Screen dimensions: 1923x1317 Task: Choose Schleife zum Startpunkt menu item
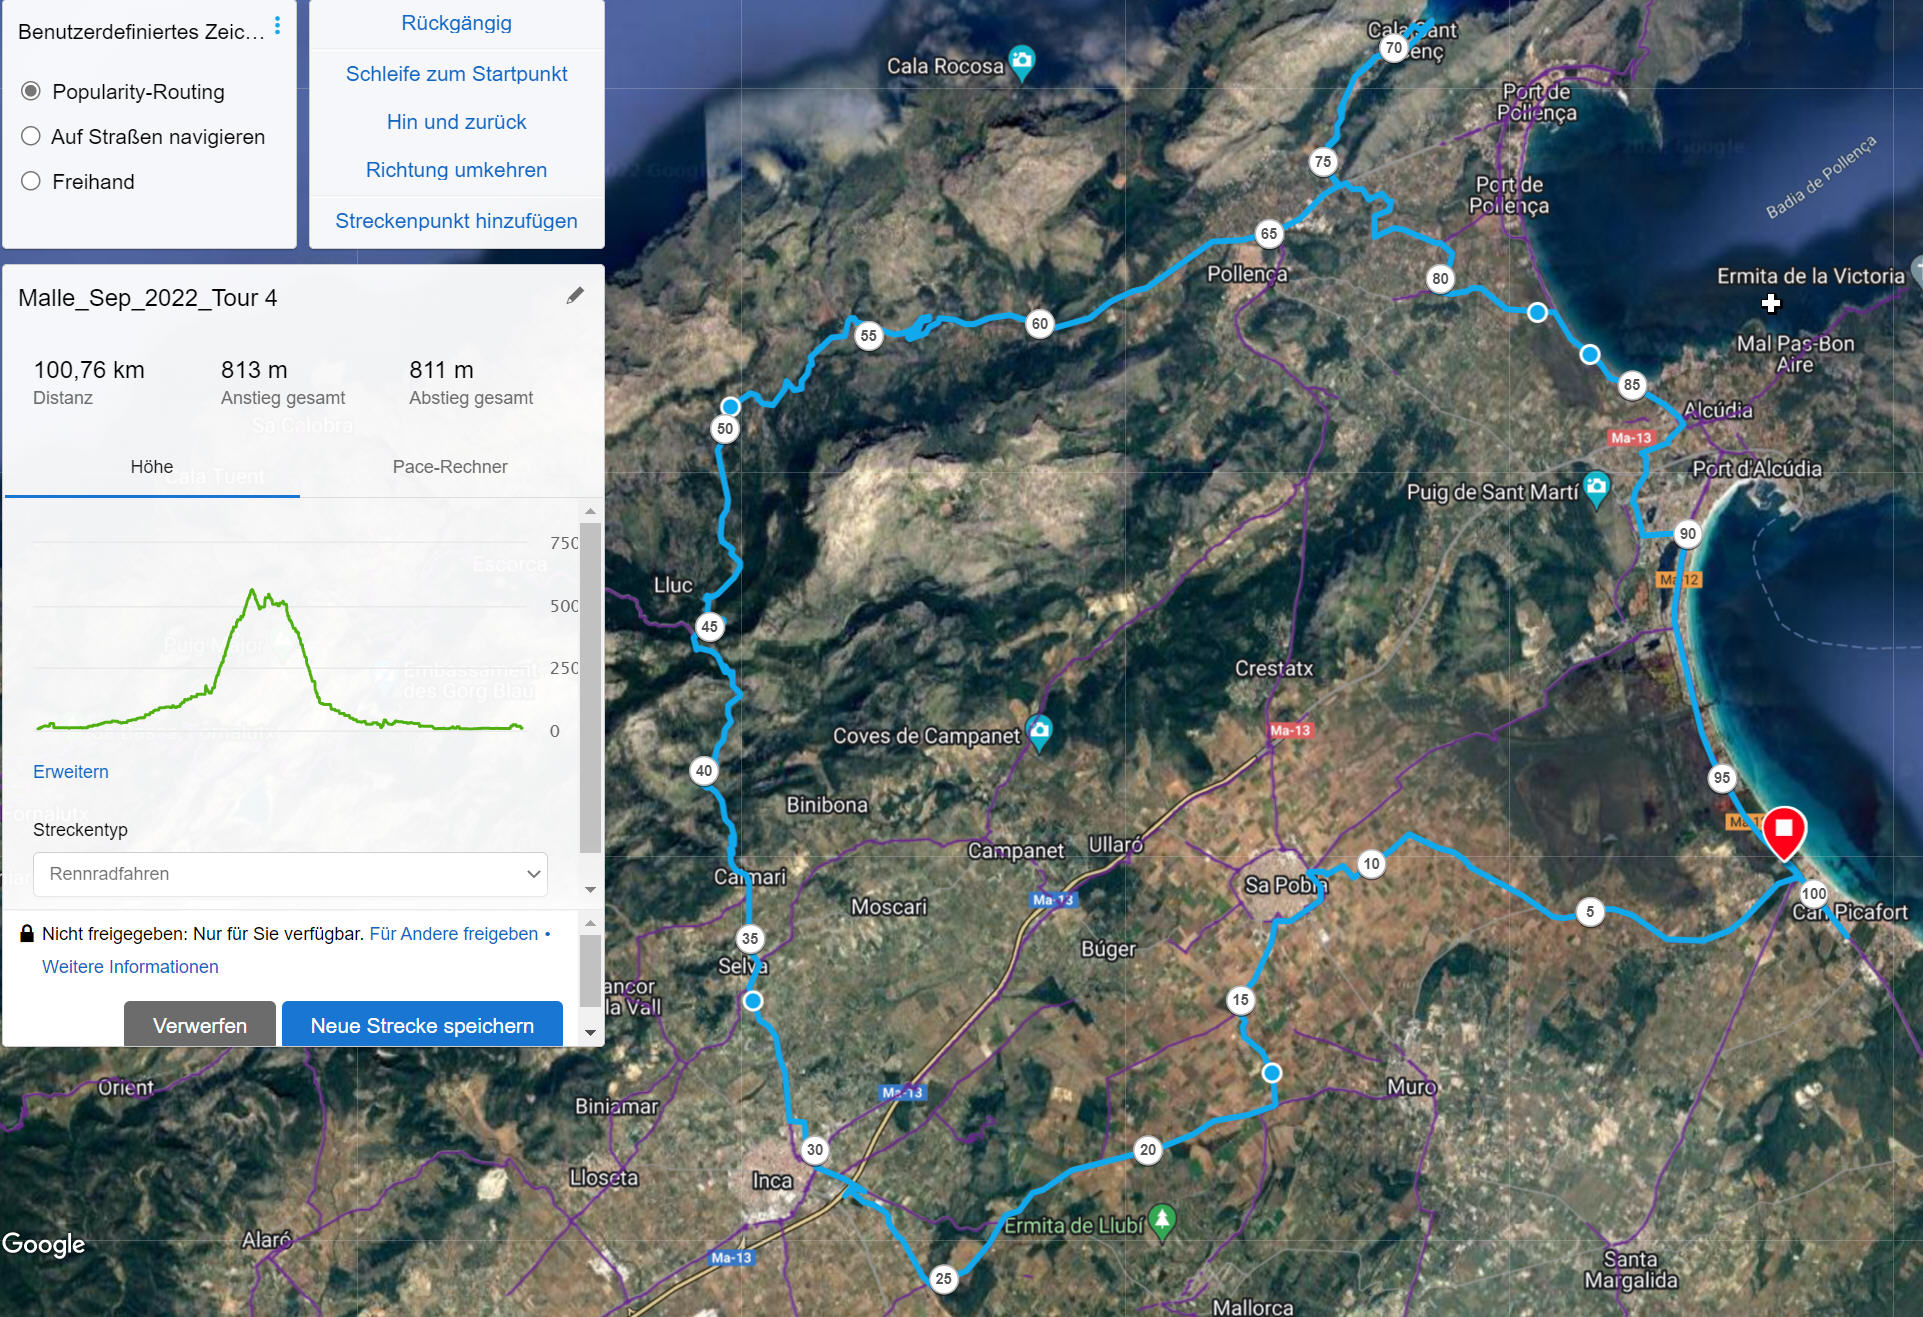click(x=456, y=74)
